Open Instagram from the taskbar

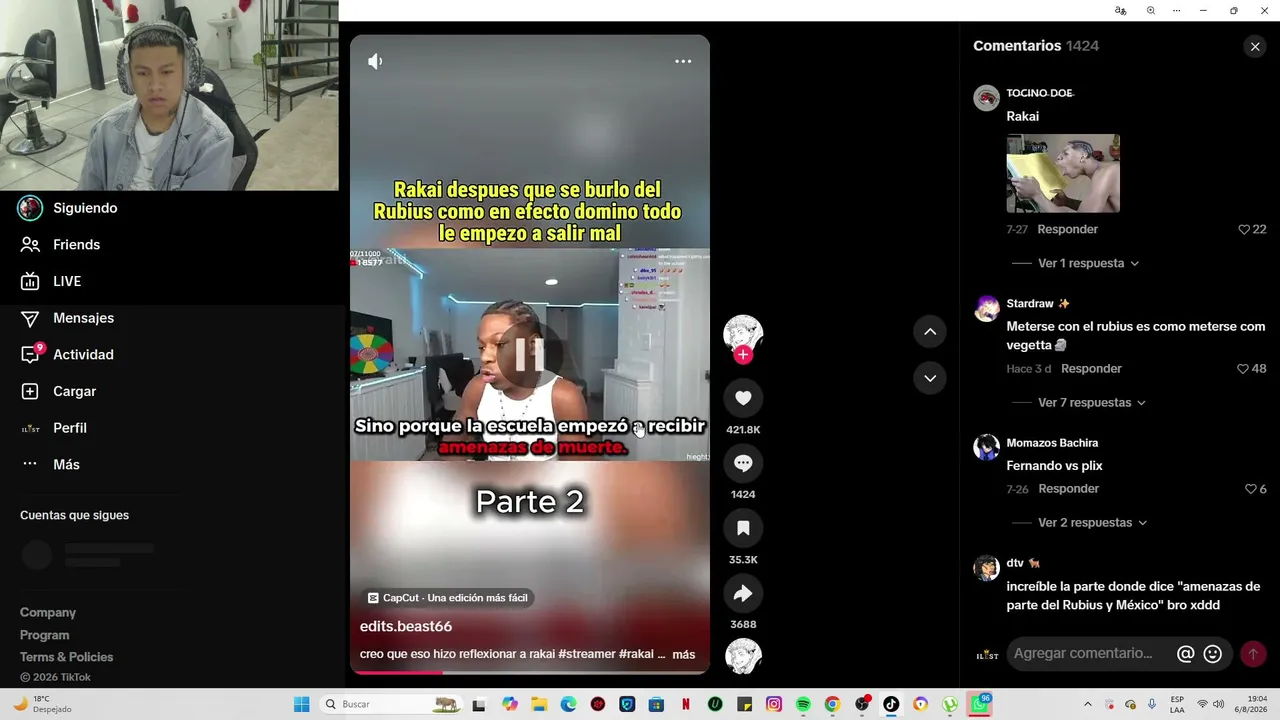[774, 704]
